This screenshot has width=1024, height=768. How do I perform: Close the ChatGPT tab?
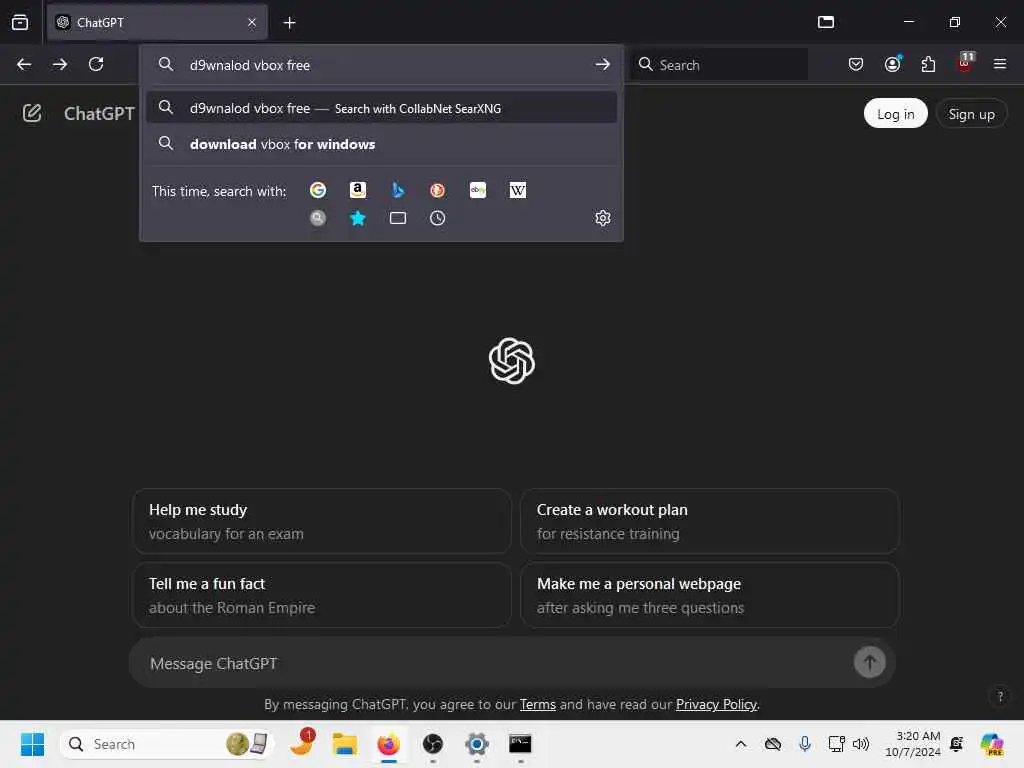click(x=252, y=22)
